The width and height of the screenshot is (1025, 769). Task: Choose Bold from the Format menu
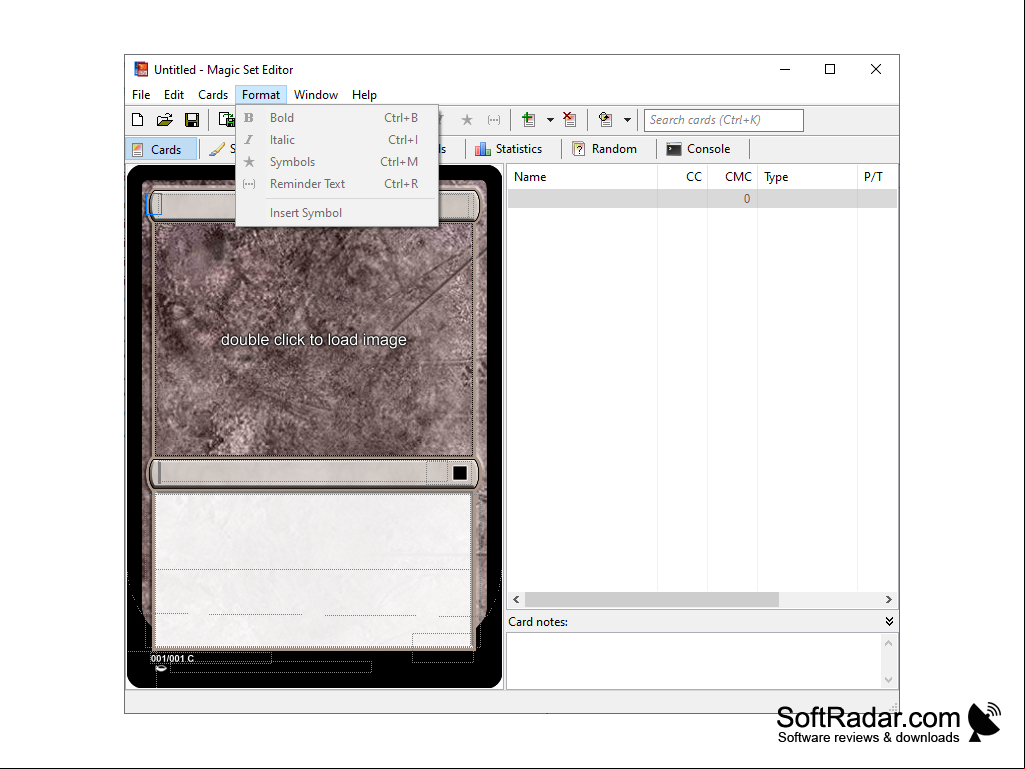click(337, 118)
